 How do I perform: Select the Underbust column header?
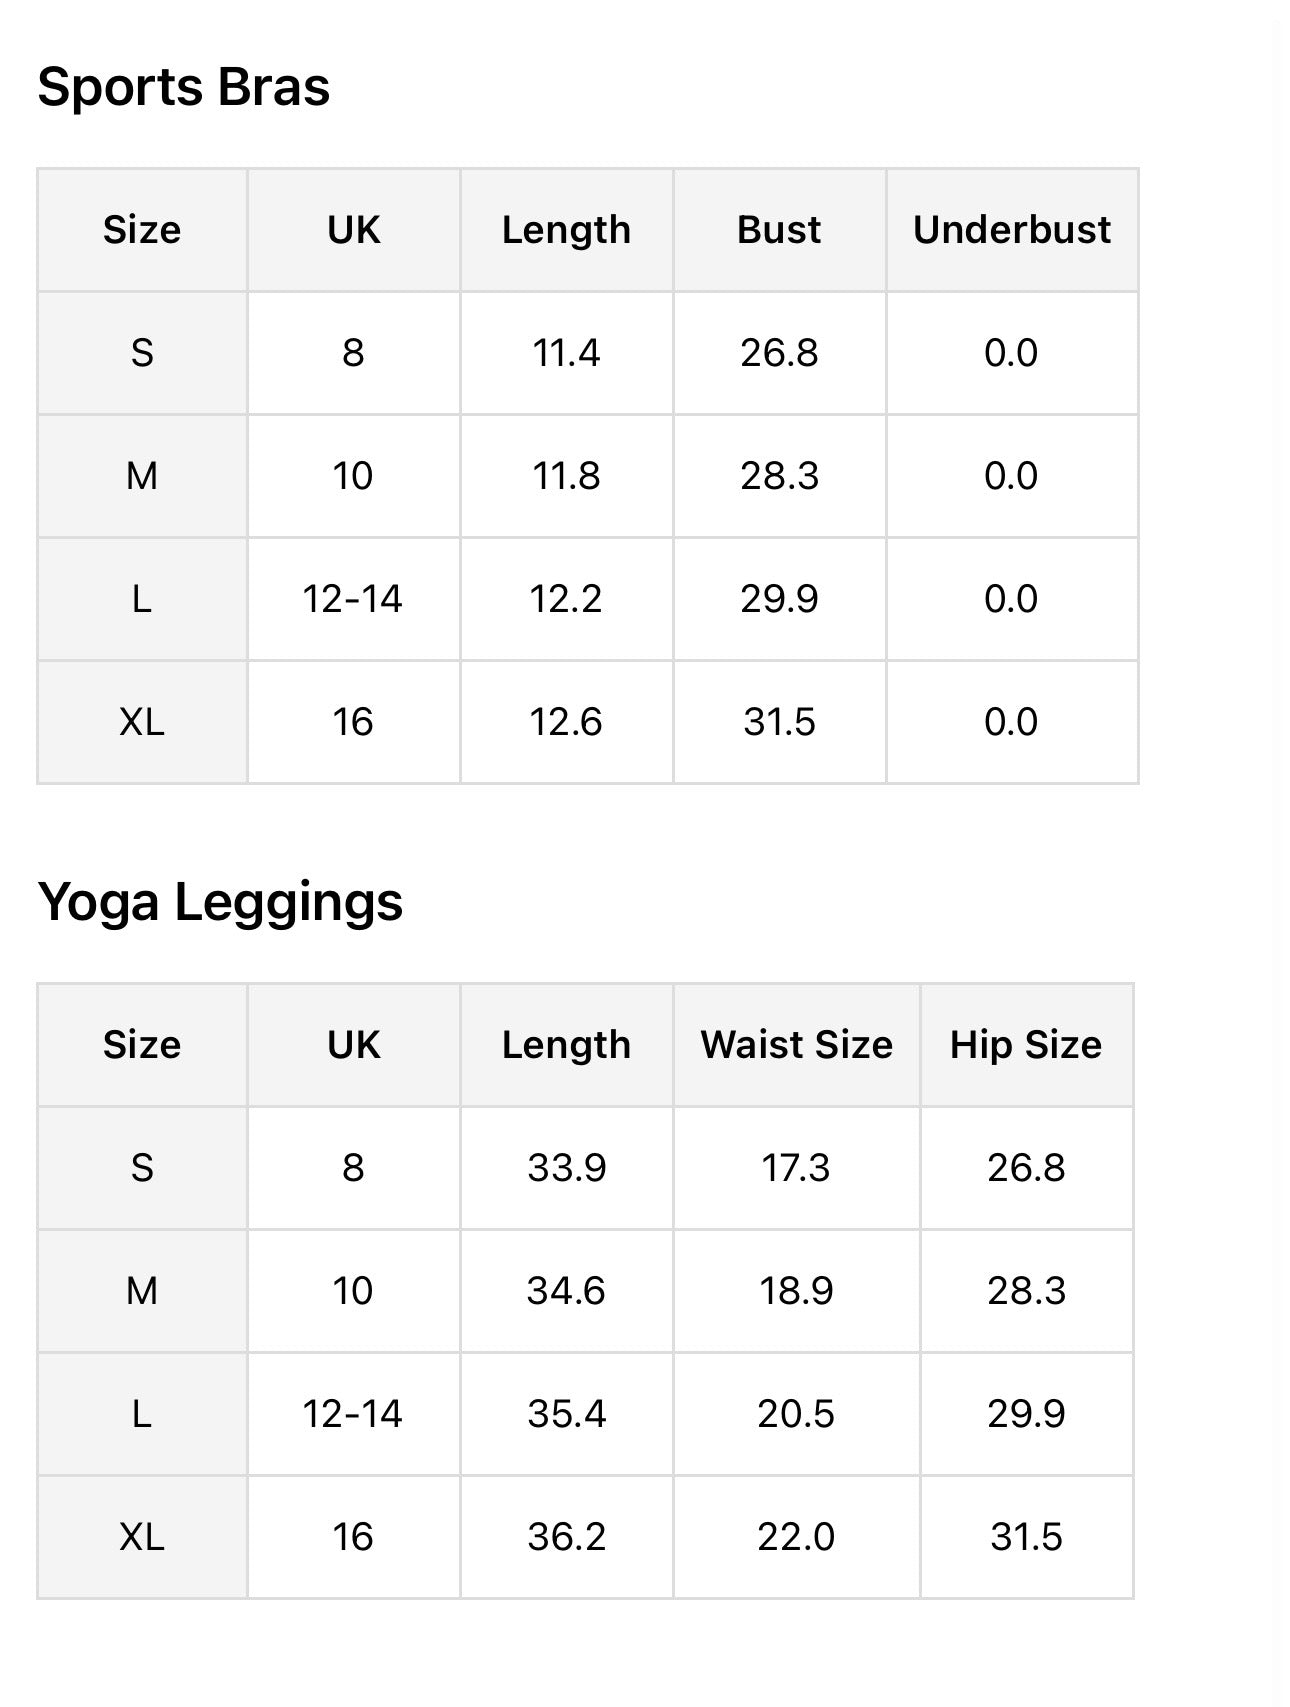coord(1011,230)
